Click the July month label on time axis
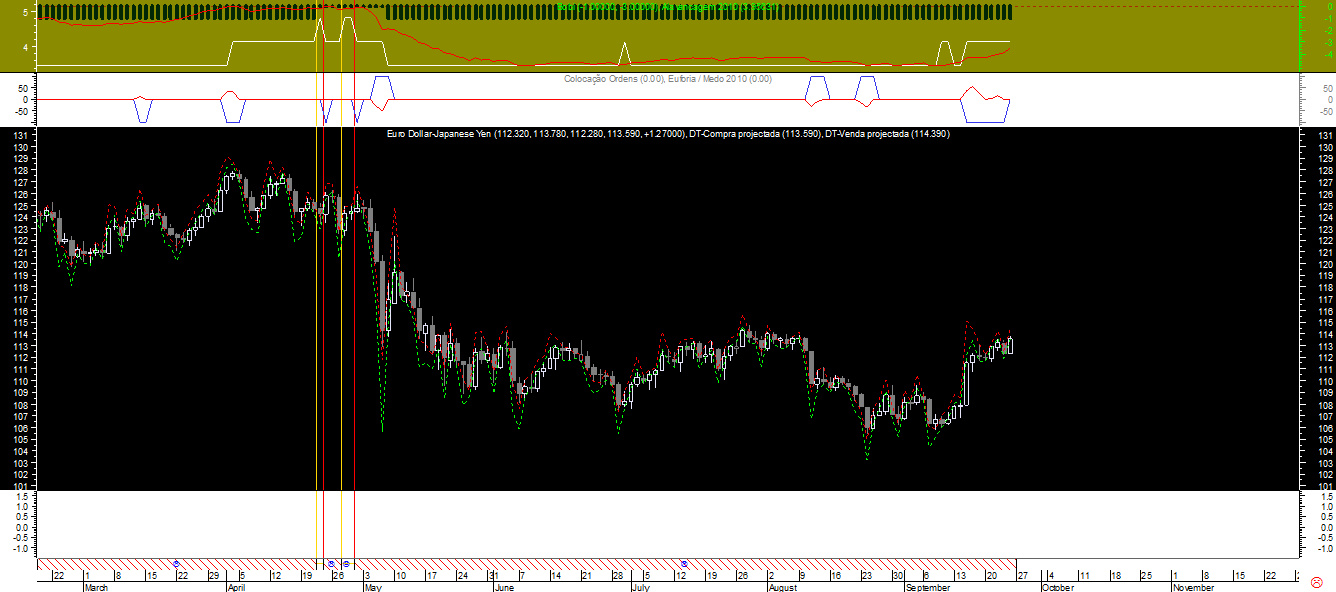Screen dimensions: 1336x592 click(641, 587)
